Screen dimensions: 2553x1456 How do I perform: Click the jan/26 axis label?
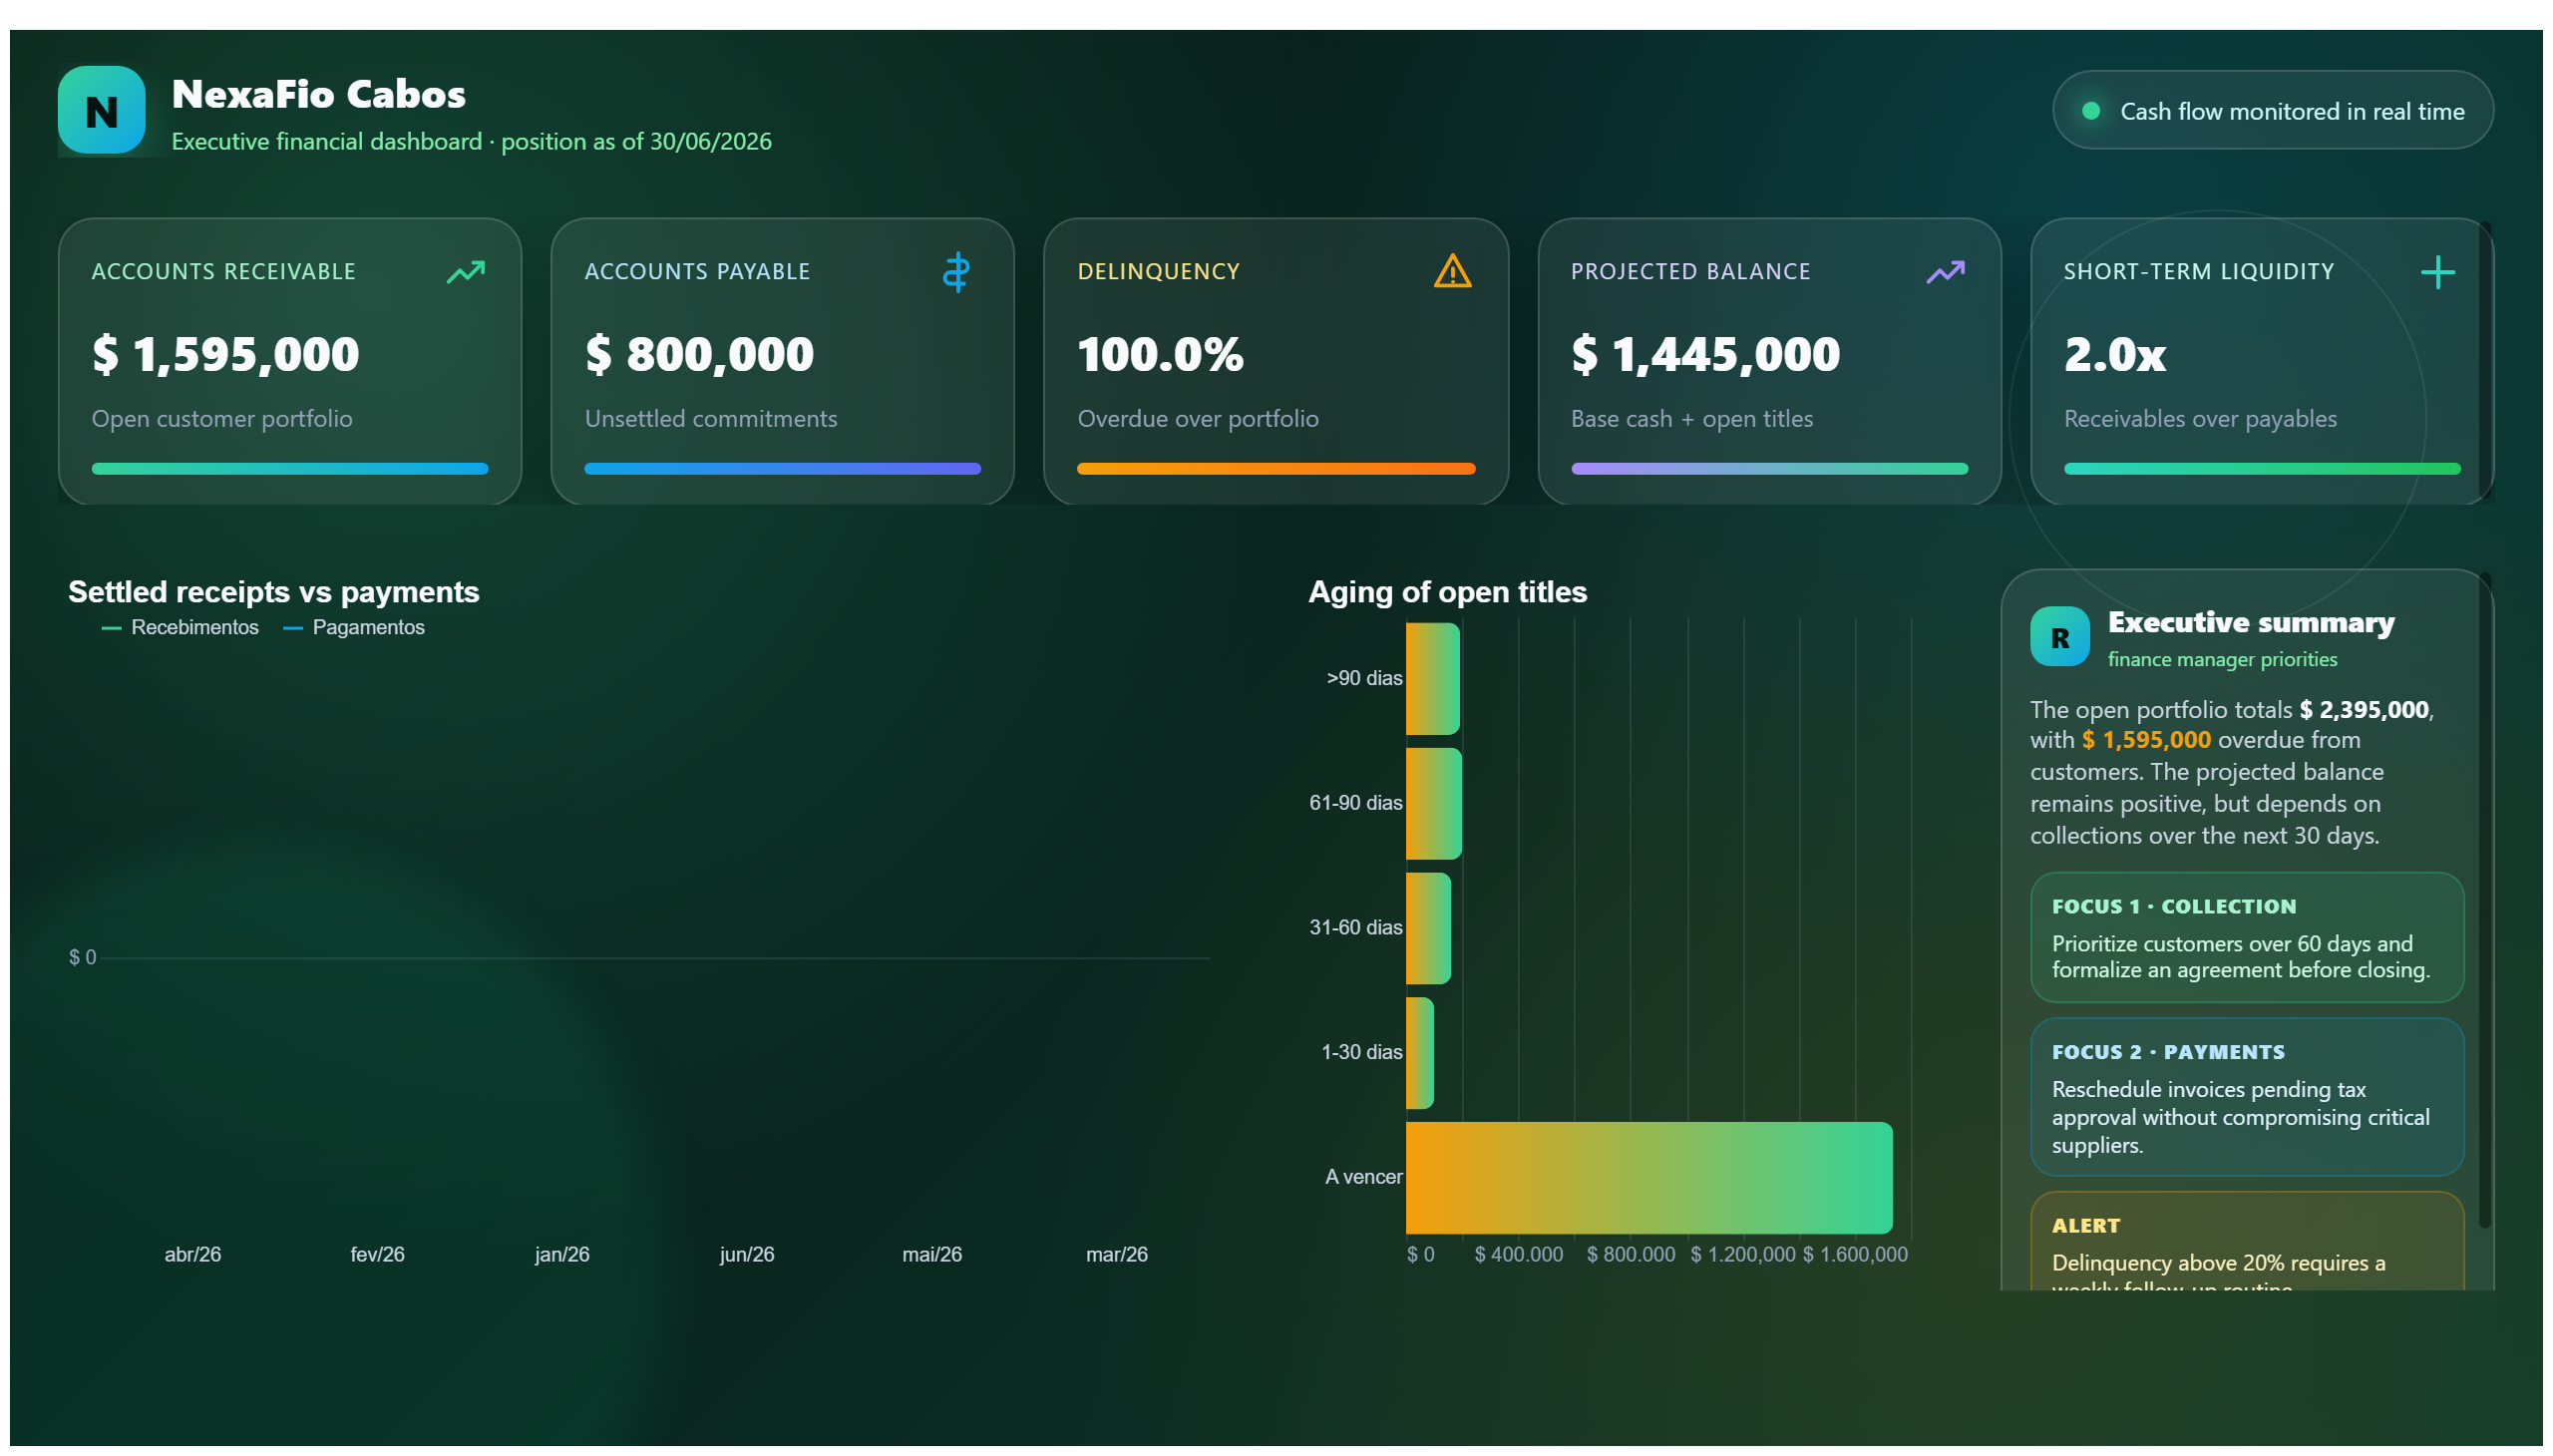562,1255
